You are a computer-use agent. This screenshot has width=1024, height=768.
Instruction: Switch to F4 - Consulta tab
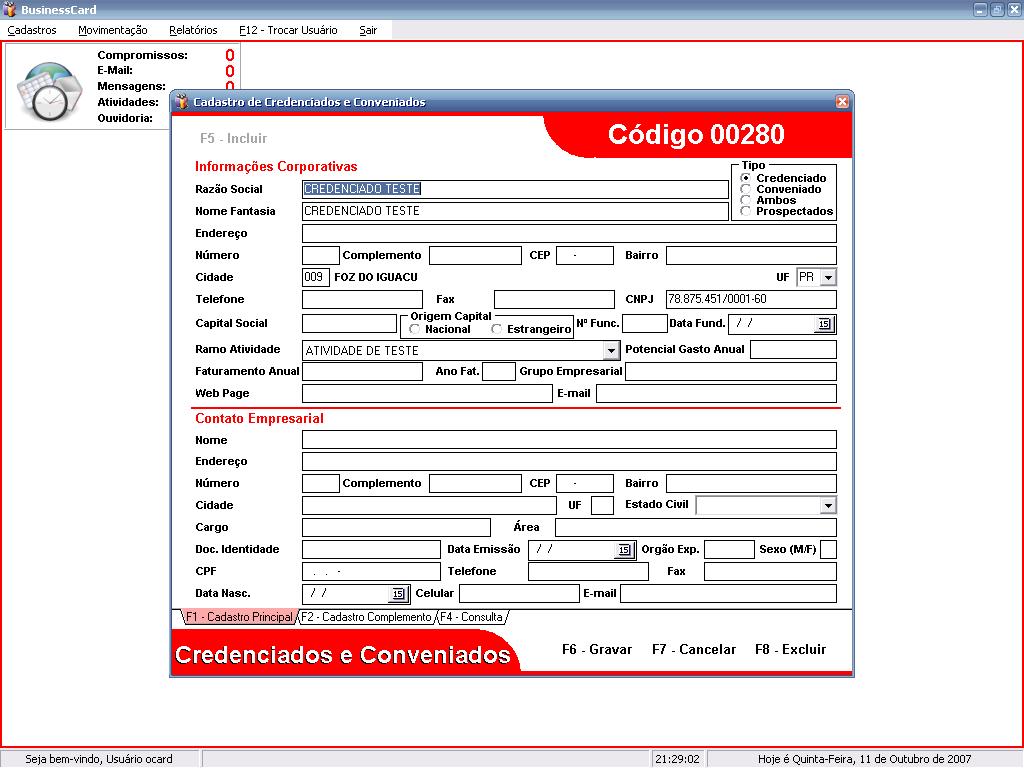(x=472, y=617)
